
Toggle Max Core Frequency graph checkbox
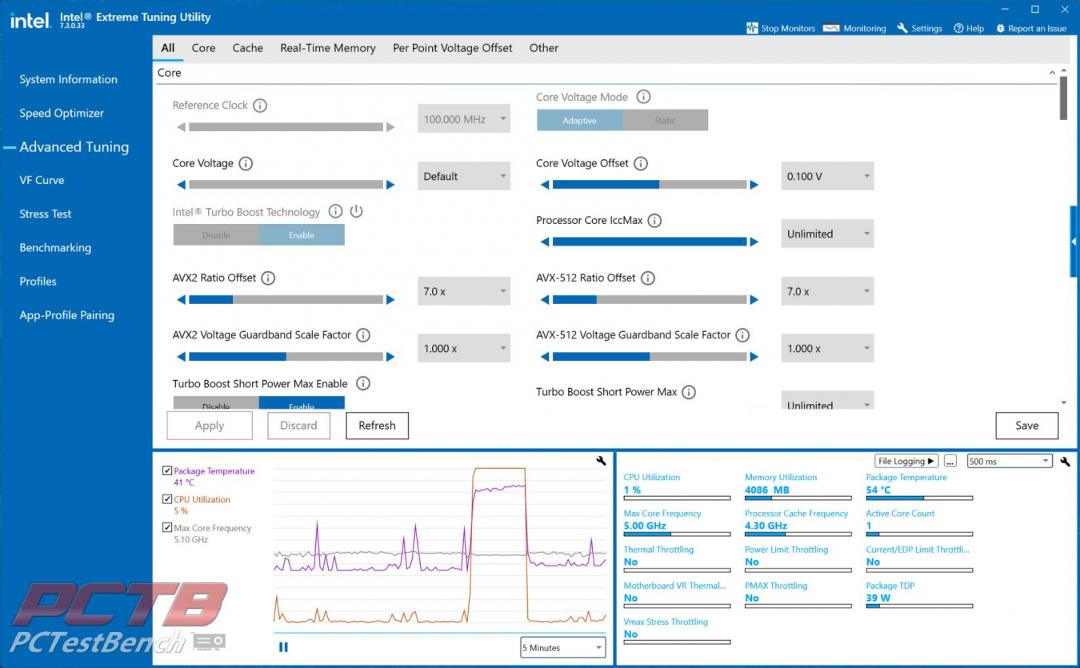[x=167, y=528]
